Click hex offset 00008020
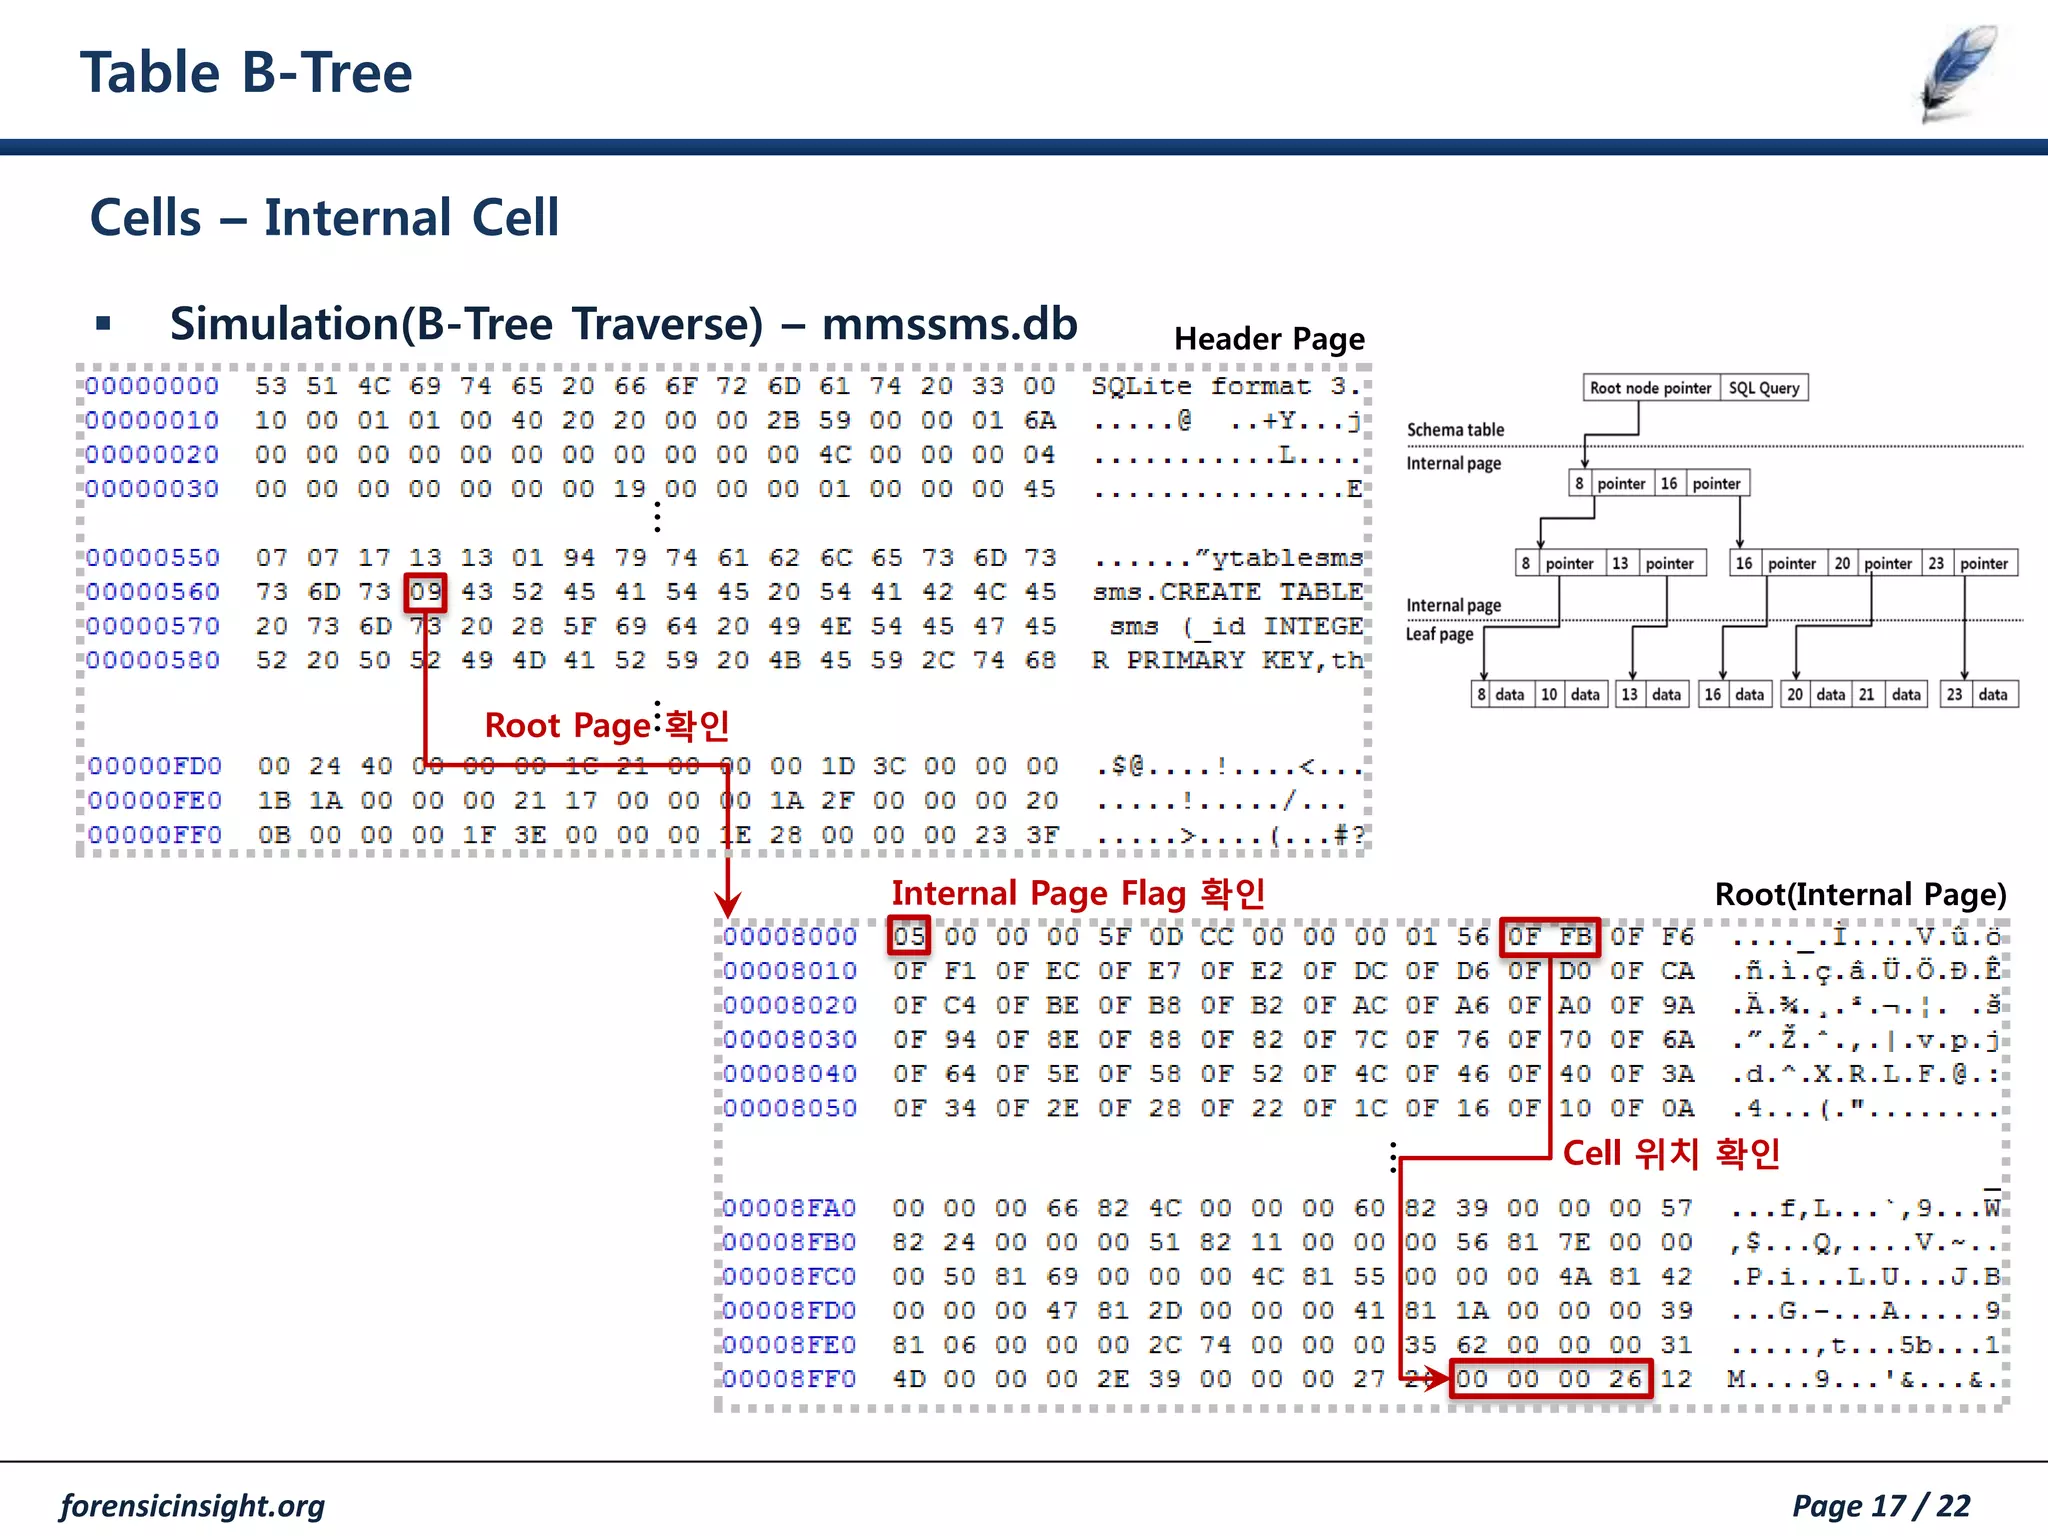This screenshot has width=2048, height=1536. click(x=790, y=1005)
